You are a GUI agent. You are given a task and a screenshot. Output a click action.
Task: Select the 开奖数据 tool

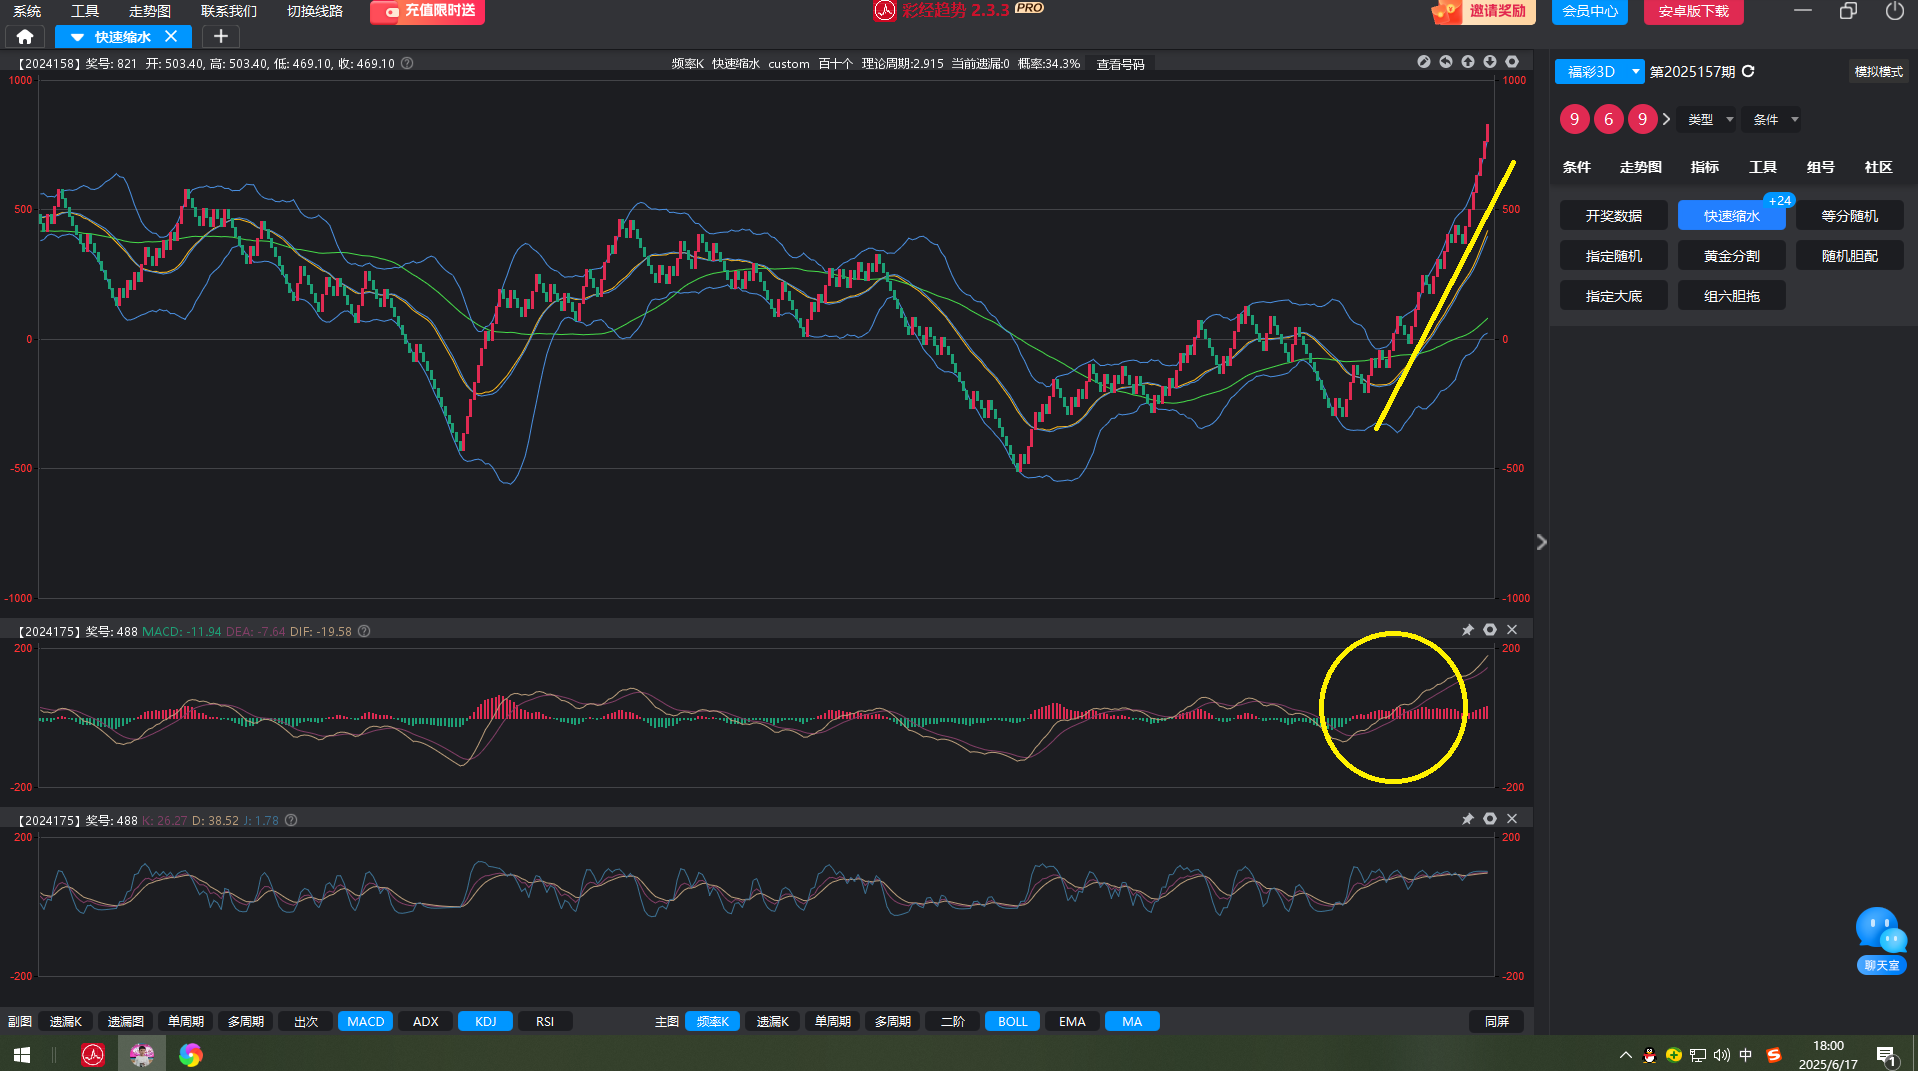click(1614, 215)
